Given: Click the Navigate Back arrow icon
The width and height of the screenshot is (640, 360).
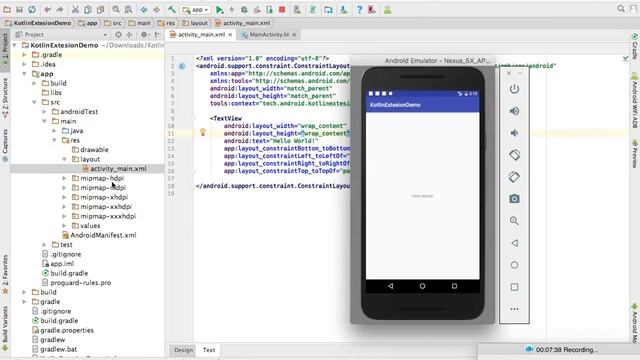Looking at the screenshot, I should click(x=144, y=9).
